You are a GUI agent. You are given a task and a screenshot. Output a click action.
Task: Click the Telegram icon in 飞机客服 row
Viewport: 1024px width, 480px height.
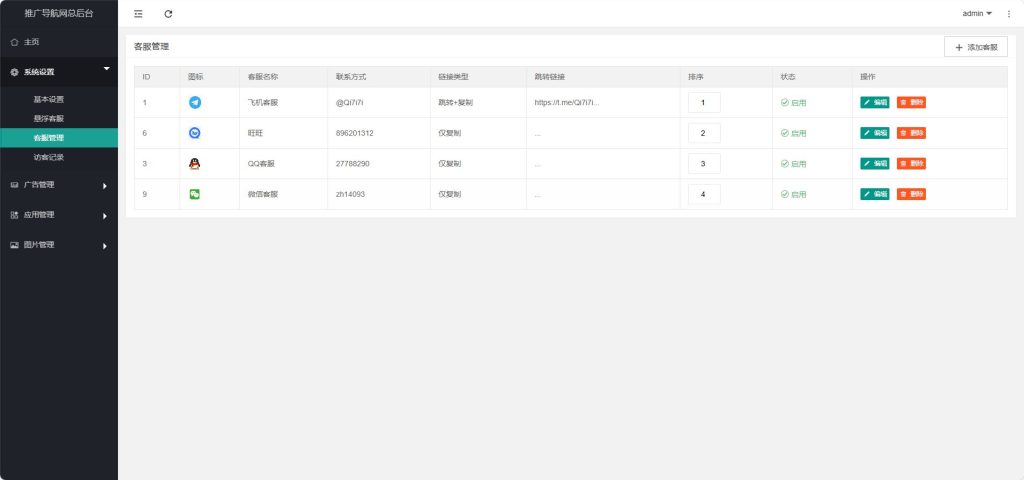click(195, 103)
